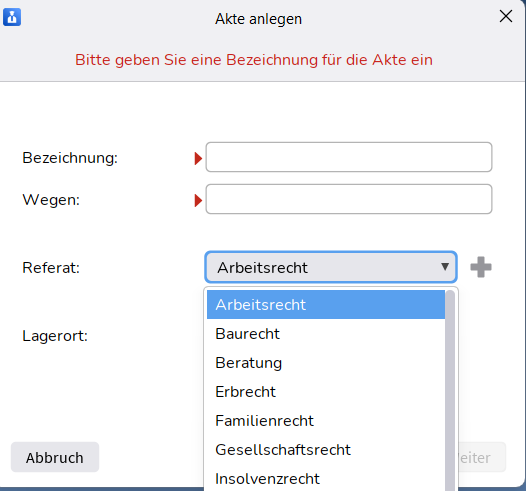Cancel with the Abbruch button
Image resolution: width=526 pixels, height=491 pixels.
click(x=55, y=457)
